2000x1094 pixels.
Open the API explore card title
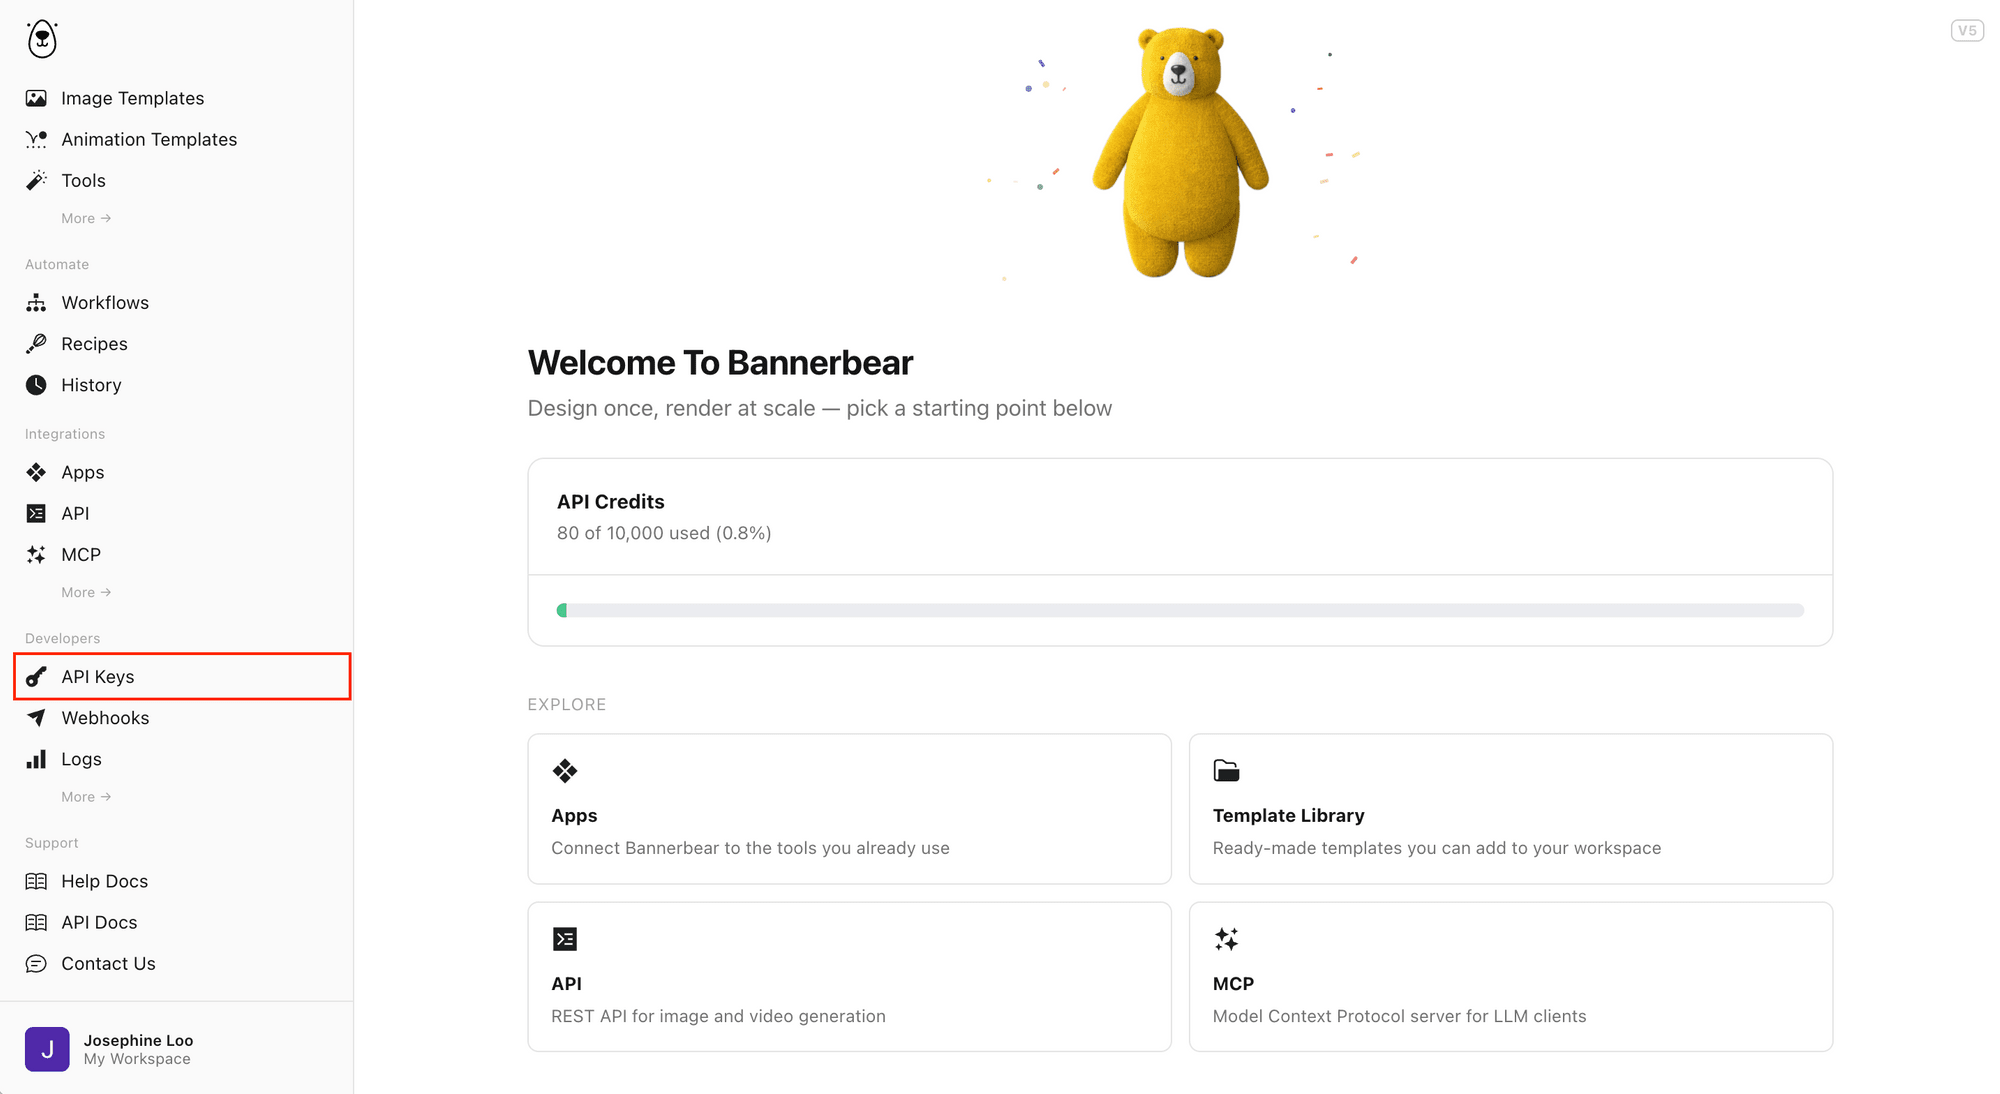click(x=566, y=984)
